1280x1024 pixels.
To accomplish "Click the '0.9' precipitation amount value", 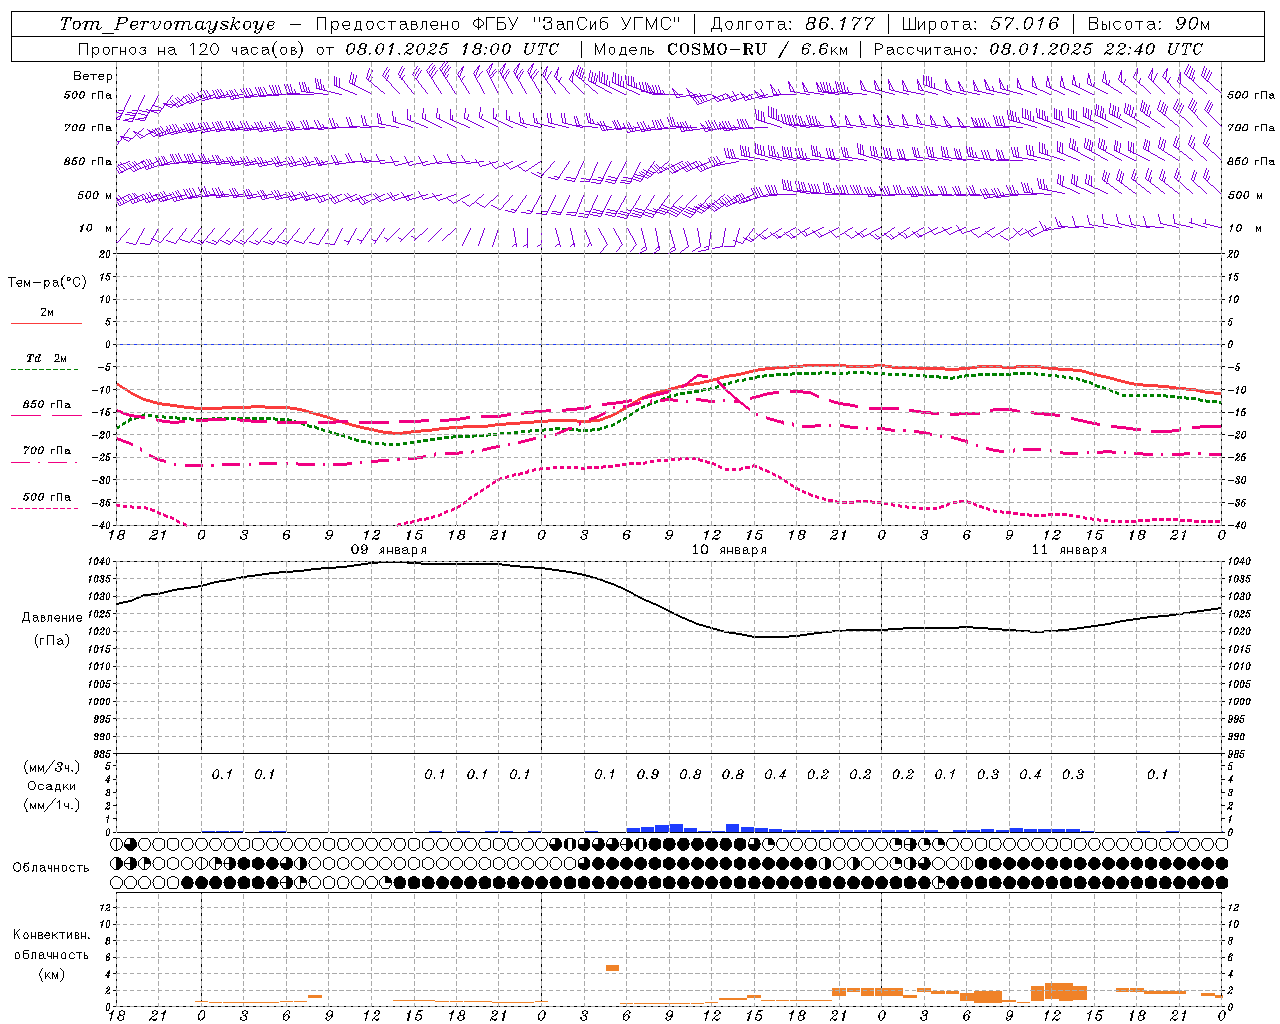I will (x=648, y=774).
